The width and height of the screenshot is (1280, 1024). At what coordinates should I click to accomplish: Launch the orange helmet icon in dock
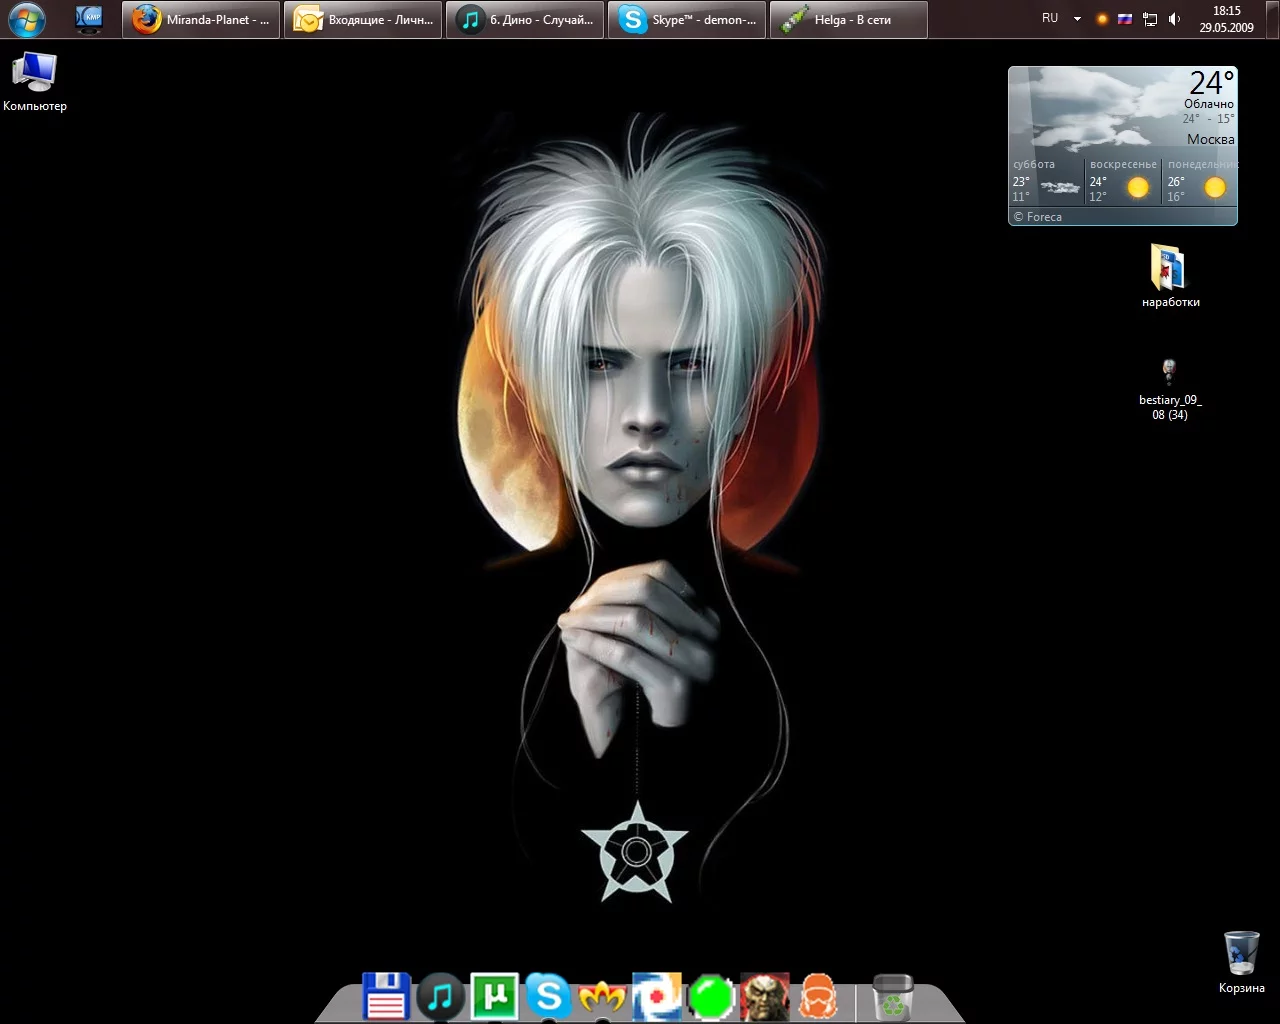(818, 996)
